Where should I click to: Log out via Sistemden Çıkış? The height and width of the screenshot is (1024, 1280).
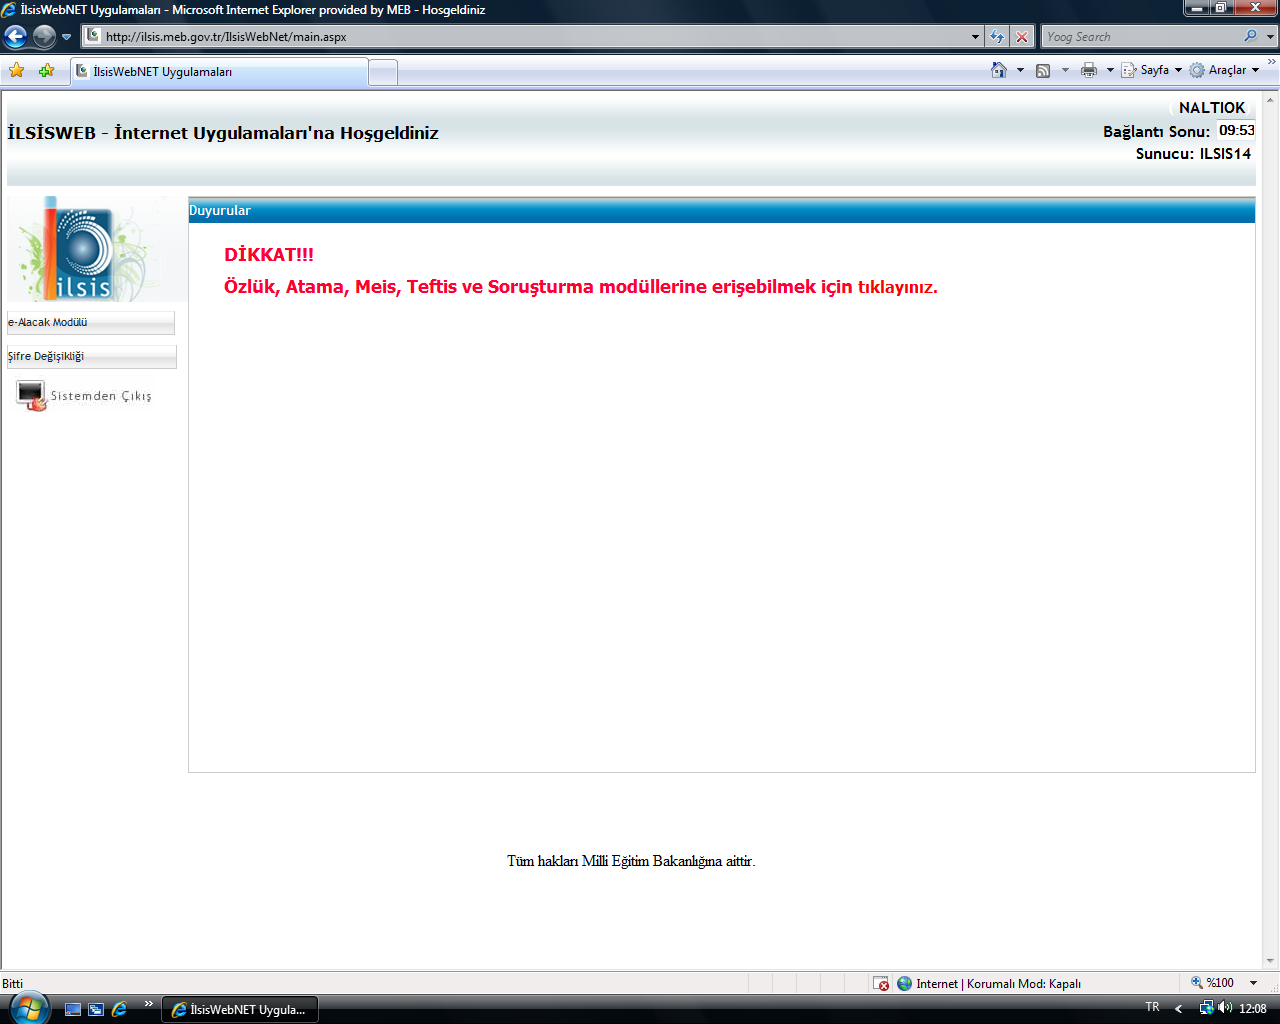tap(84, 396)
